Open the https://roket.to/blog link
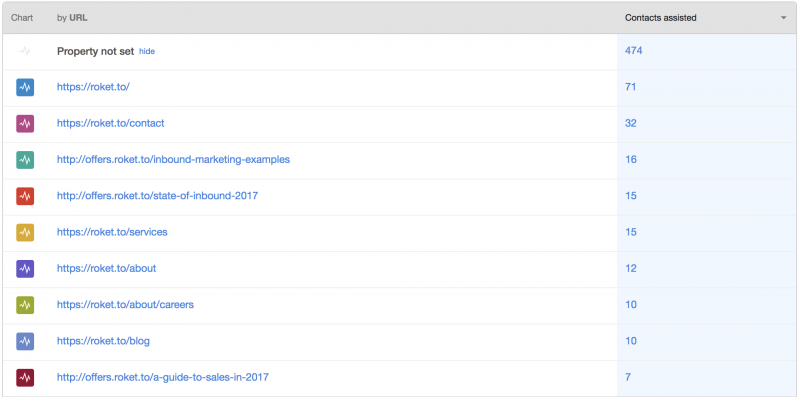This screenshot has width=800, height=397. pyautogui.click(x=104, y=341)
